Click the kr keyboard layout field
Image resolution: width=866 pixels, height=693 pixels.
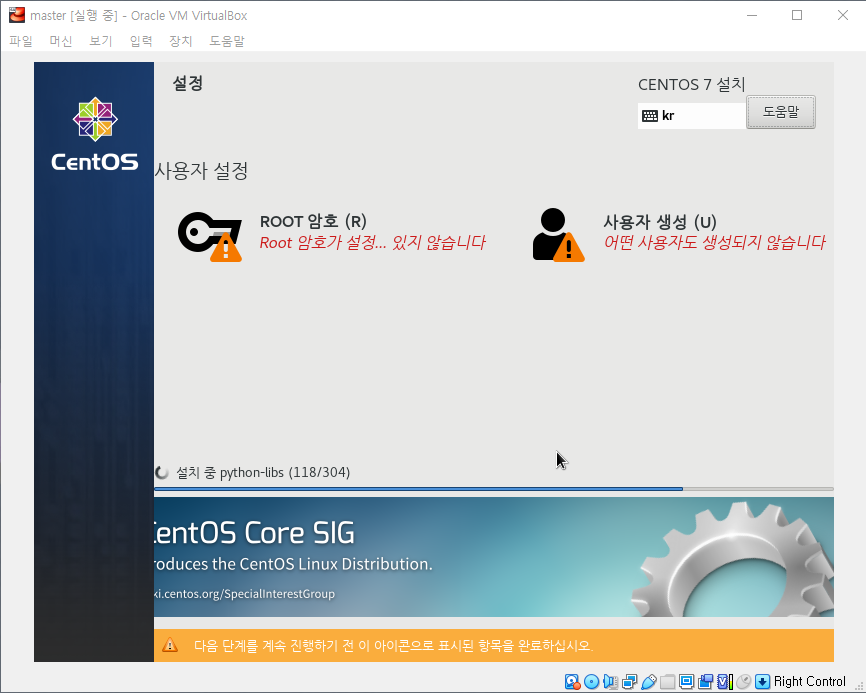691,116
